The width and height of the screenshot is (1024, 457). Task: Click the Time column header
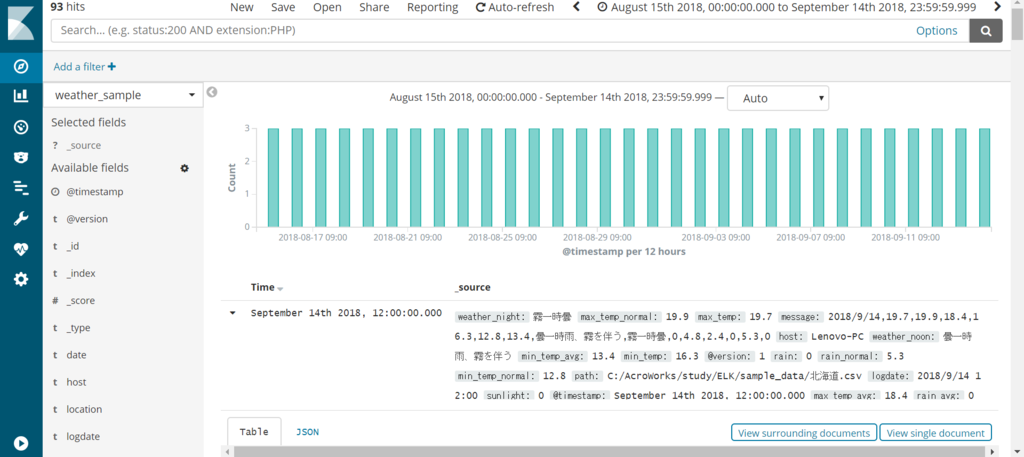point(263,287)
